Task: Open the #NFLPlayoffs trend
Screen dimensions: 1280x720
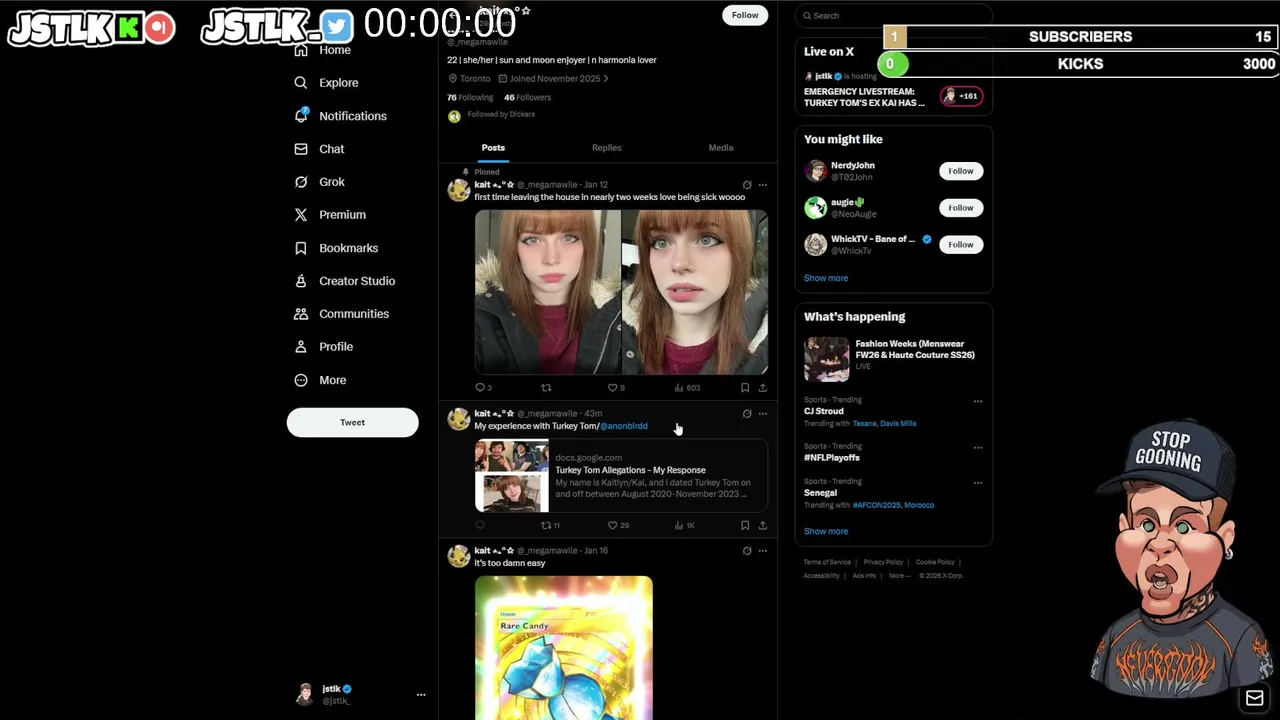Action: [x=832, y=457]
